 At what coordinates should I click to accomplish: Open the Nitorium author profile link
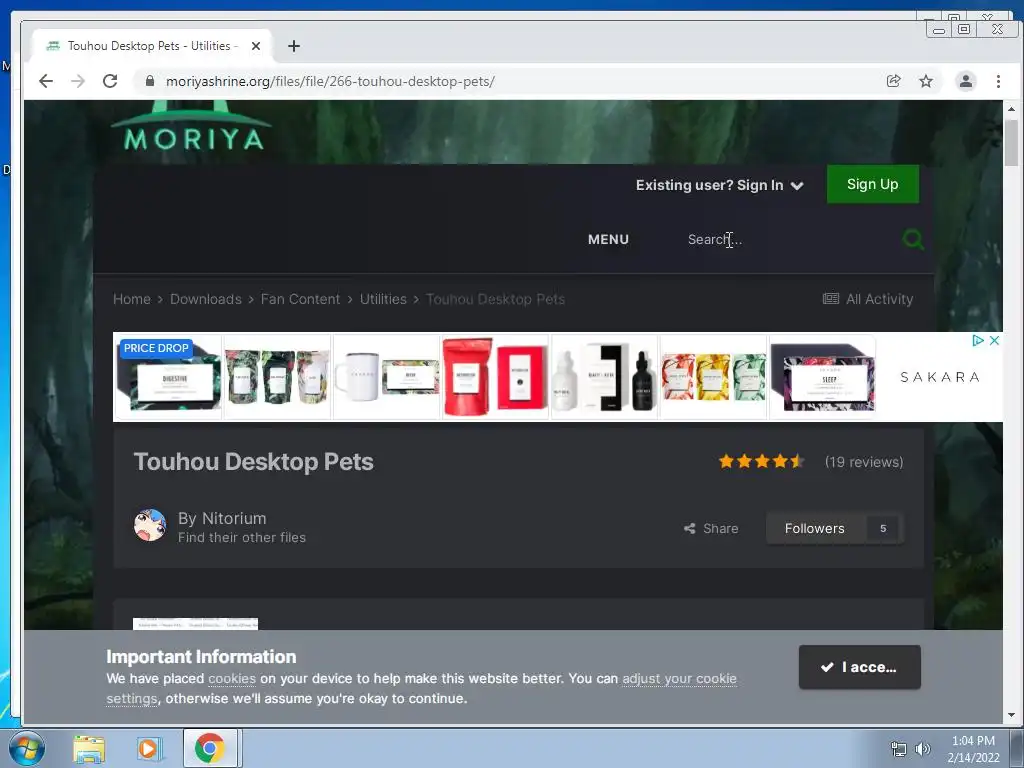(x=234, y=518)
